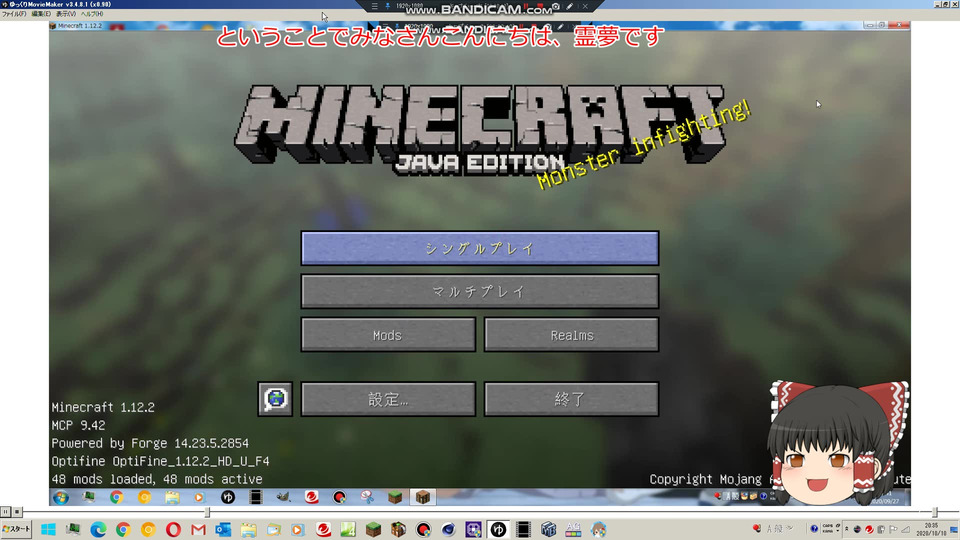Open Trend Micro icon in bottom taskbar
Viewport: 960px width, 540px height.
tap(323, 530)
